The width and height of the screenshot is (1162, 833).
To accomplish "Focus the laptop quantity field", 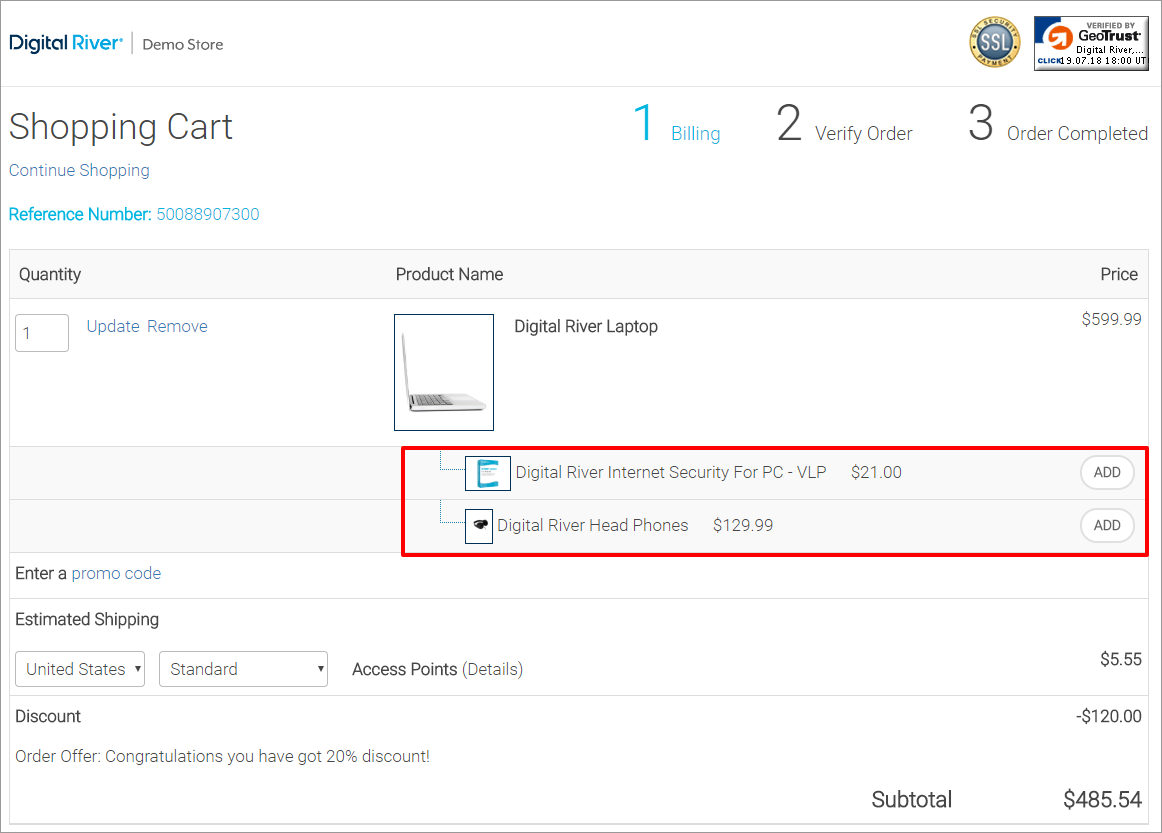I will (42, 333).
